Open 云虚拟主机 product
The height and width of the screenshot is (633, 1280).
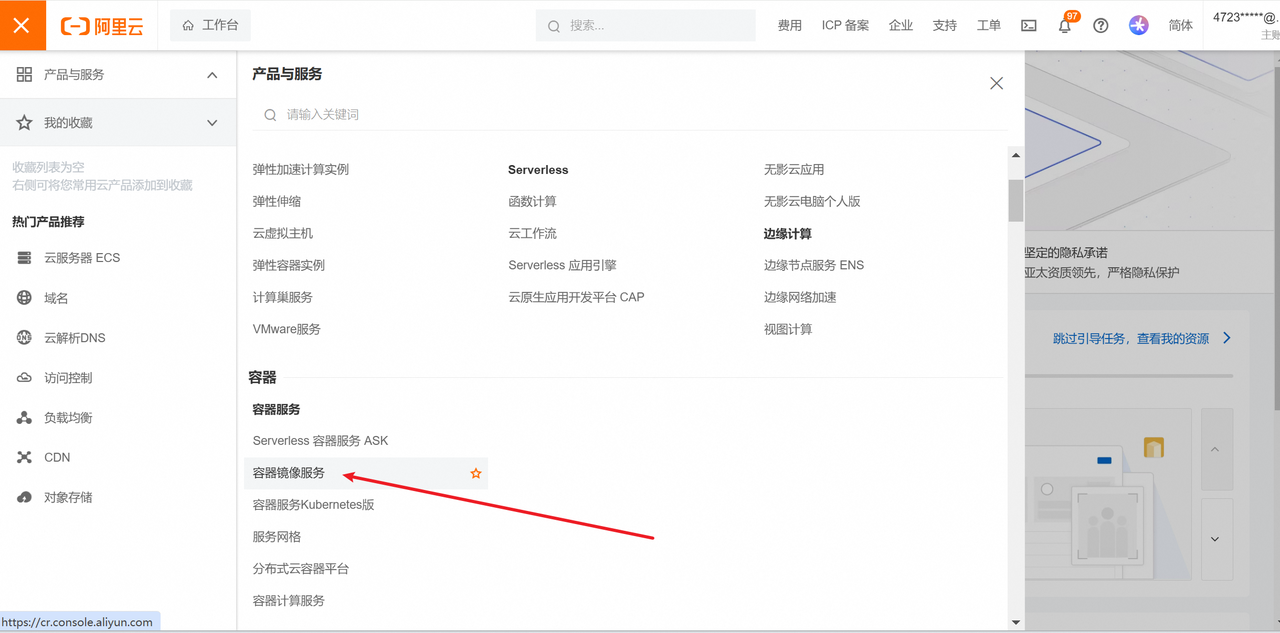(x=283, y=234)
